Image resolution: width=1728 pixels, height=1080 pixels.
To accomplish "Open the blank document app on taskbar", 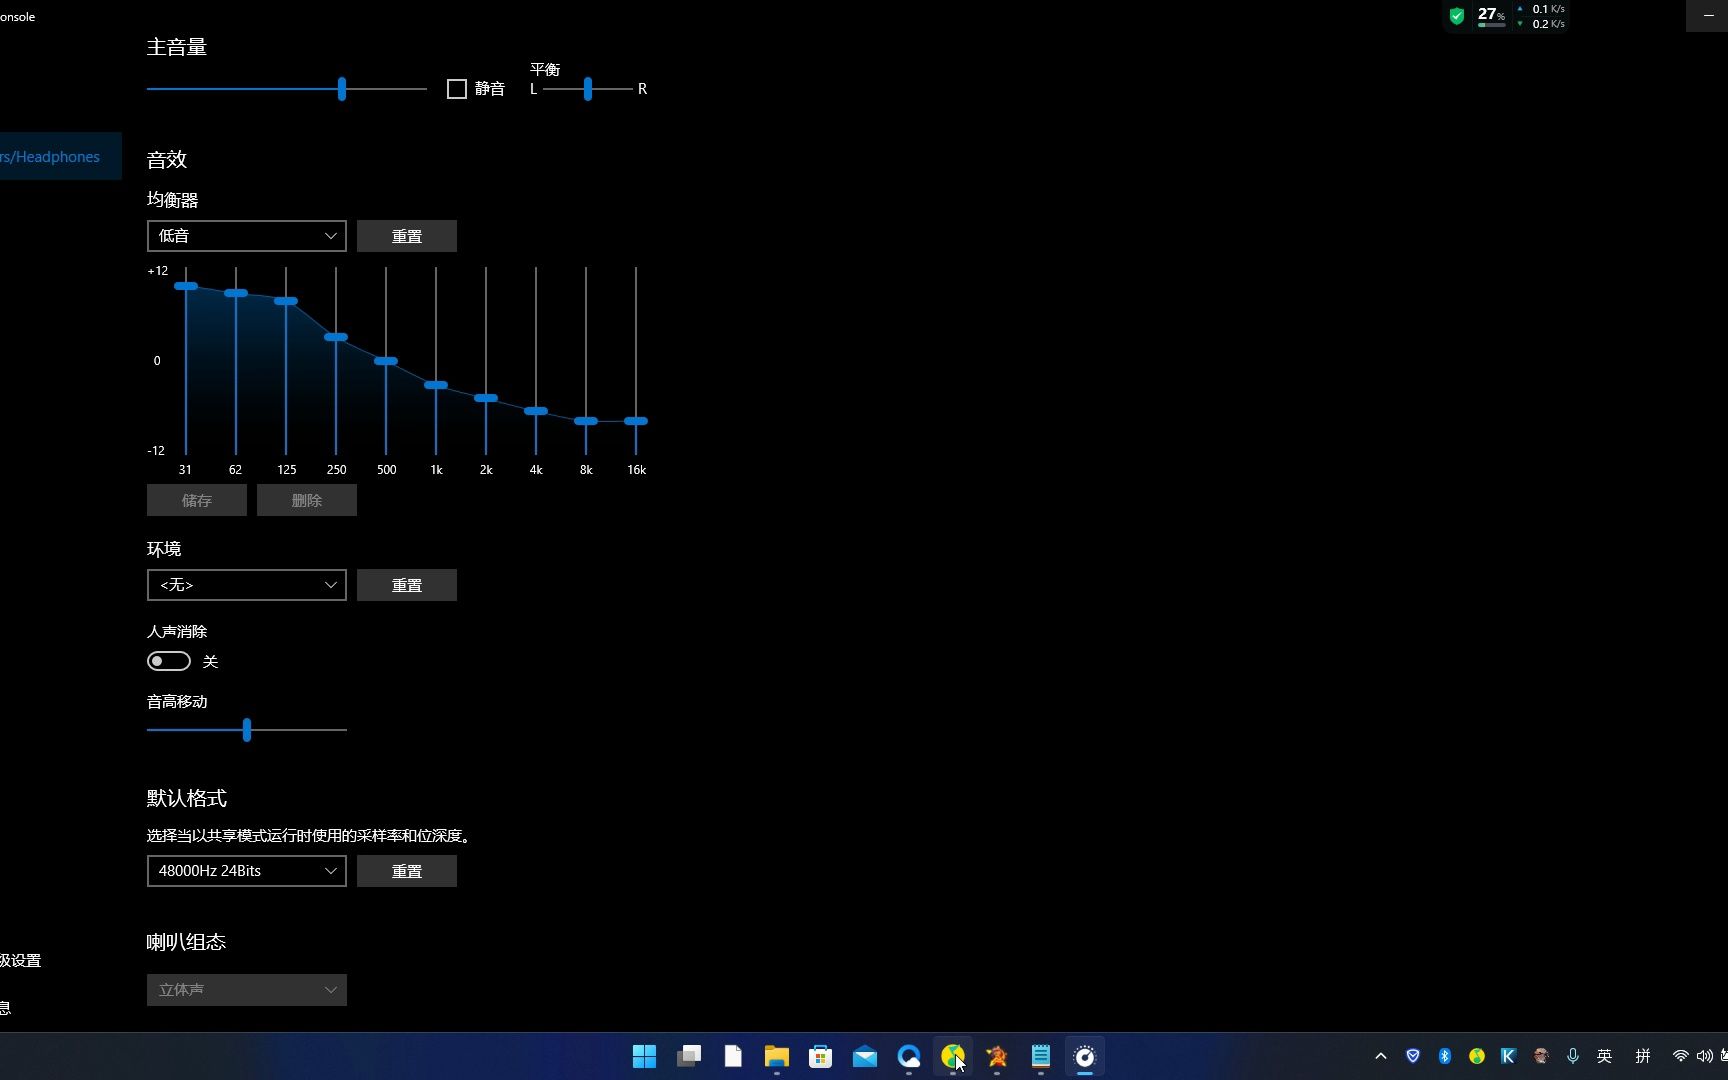I will pyautogui.click(x=733, y=1056).
